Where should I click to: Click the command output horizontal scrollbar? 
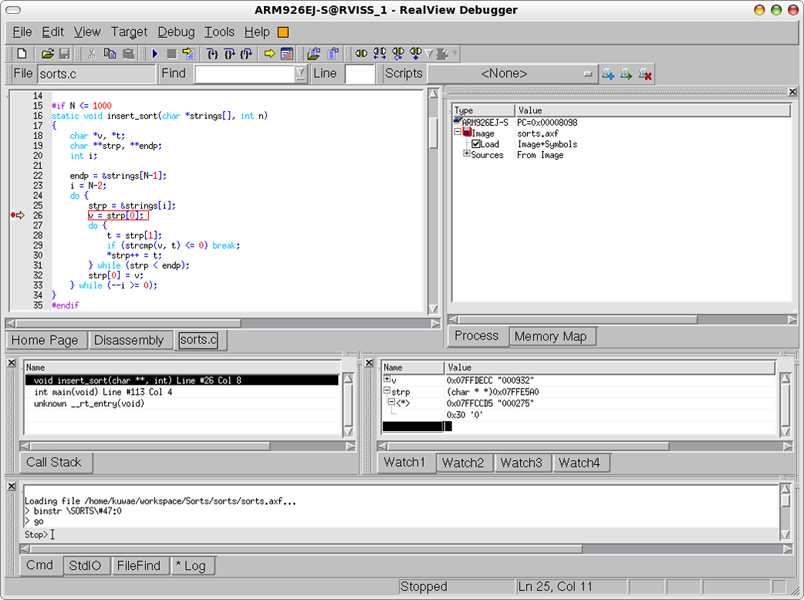coord(408,549)
